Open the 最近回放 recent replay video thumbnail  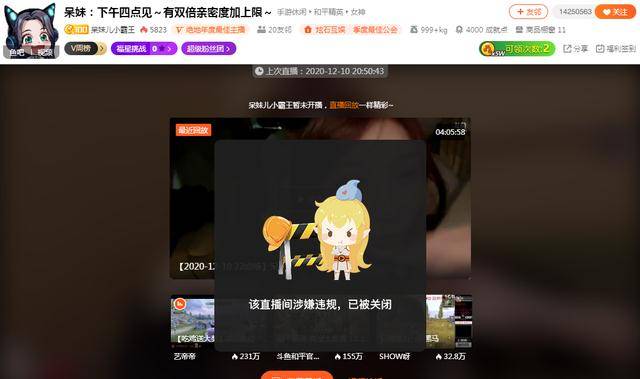(x=320, y=198)
